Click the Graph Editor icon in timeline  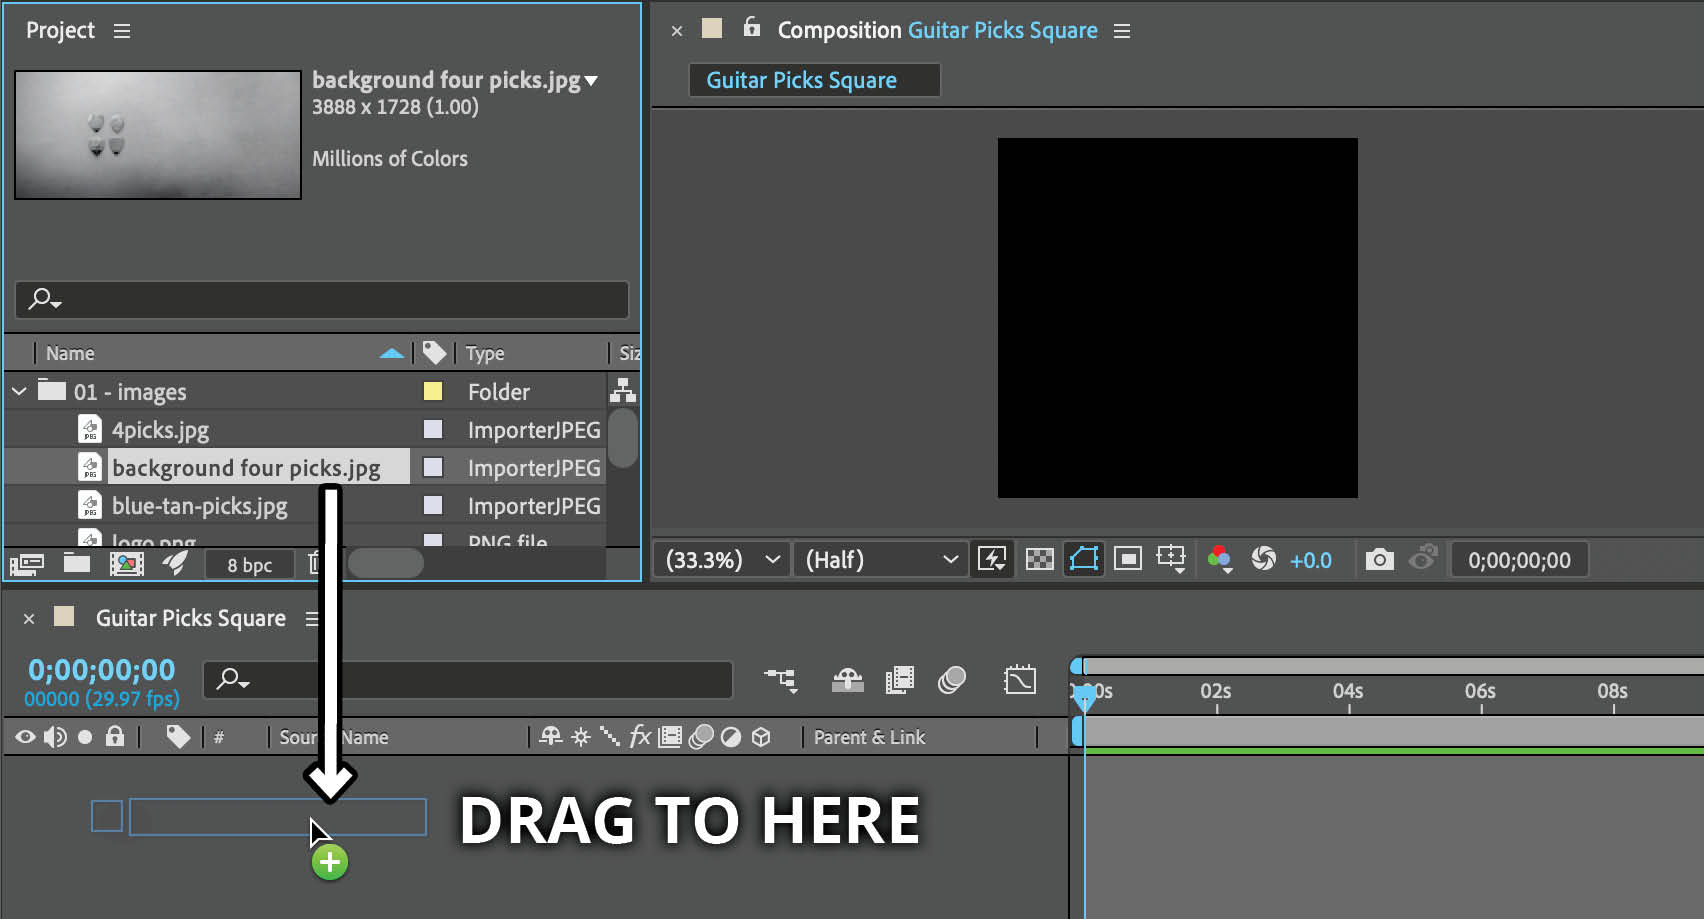click(x=1020, y=680)
